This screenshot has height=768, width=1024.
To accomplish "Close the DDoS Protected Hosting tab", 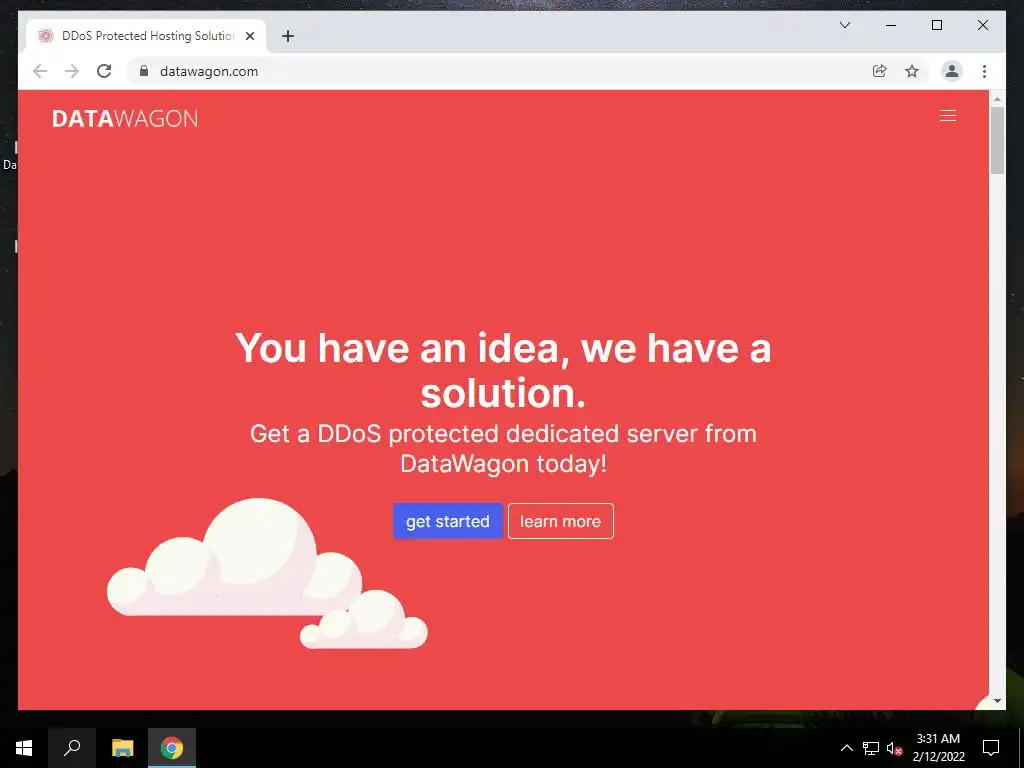I will [x=249, y=36].
